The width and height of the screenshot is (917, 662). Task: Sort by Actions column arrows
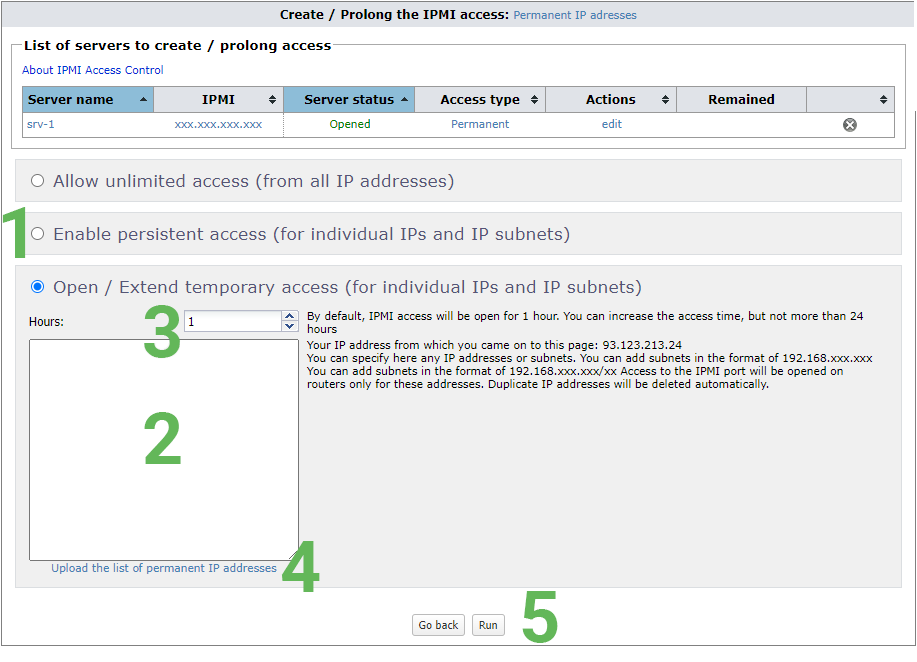pyautogui.click(x=665, y=100)
